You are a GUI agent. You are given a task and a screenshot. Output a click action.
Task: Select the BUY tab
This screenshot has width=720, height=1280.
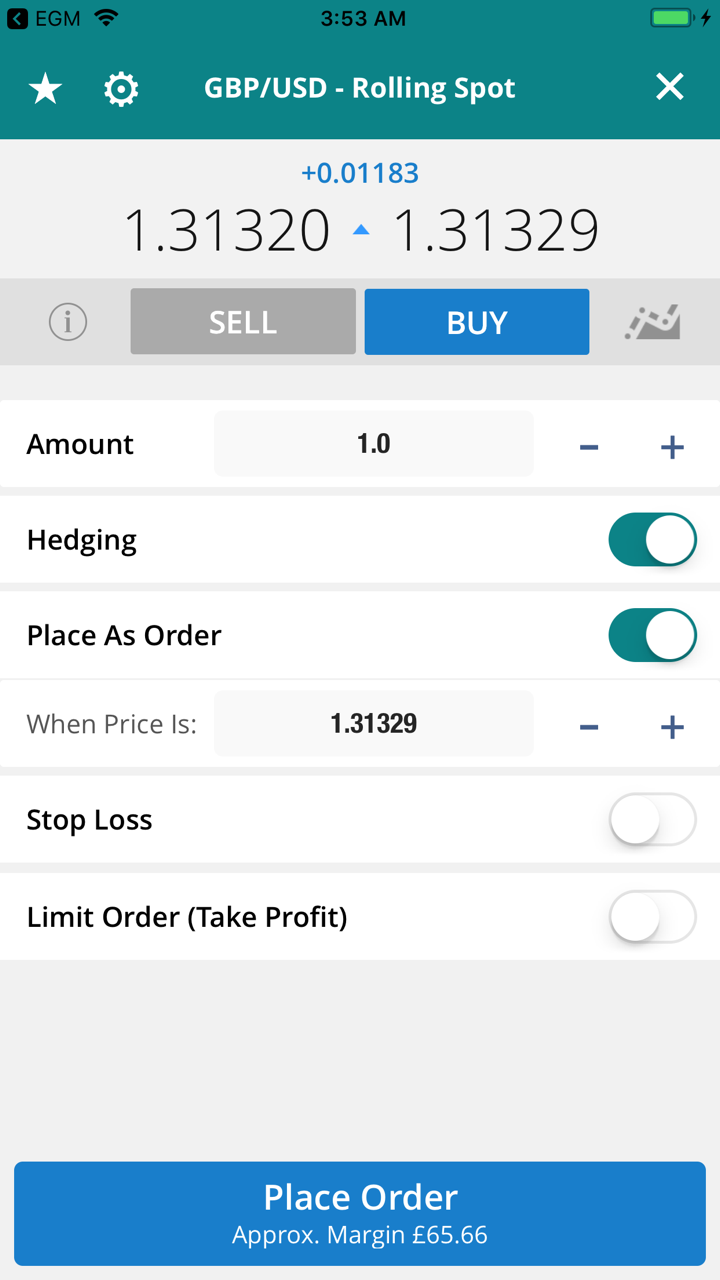(x=477, y=322)
